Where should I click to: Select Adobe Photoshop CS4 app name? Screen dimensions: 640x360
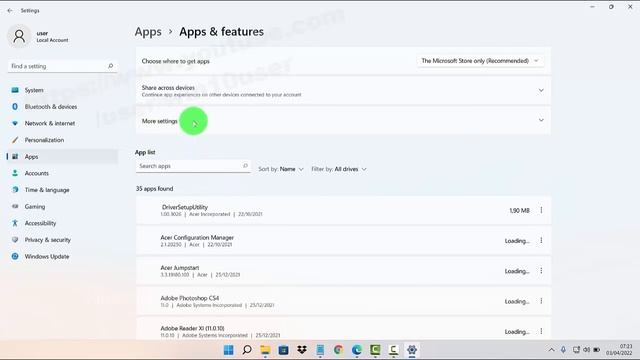pyautogui.click(x=190, y=298)
